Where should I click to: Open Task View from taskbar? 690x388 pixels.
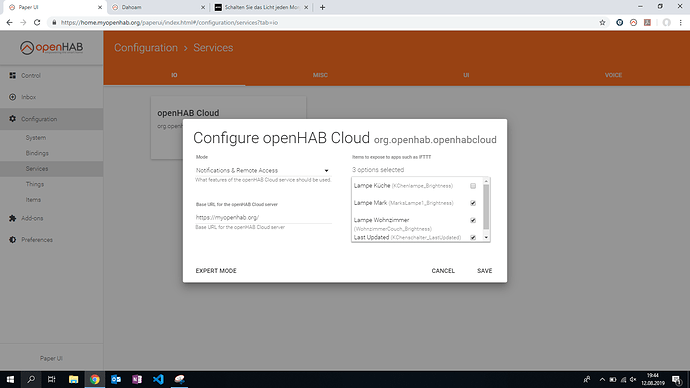tap(51, 379)
